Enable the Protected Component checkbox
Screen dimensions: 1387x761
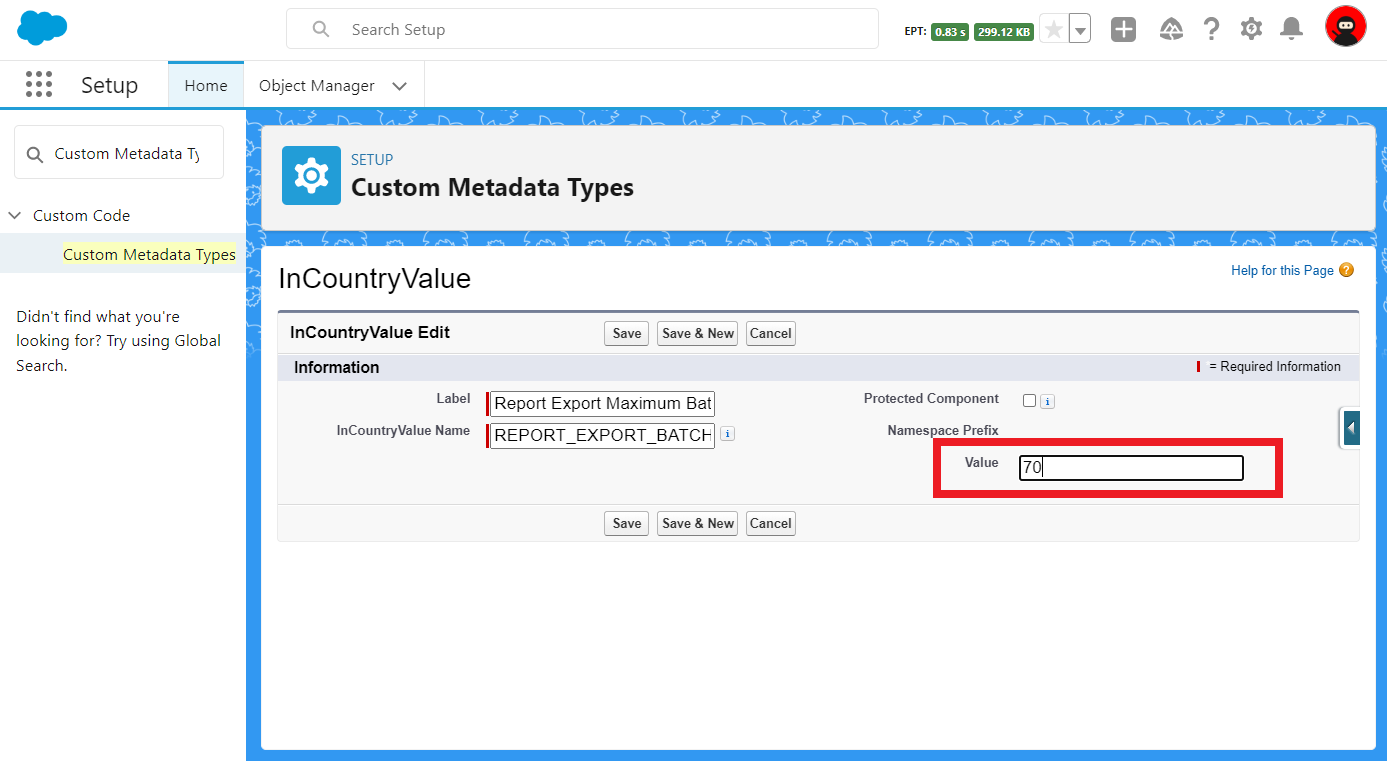[x=1029, y=399]
